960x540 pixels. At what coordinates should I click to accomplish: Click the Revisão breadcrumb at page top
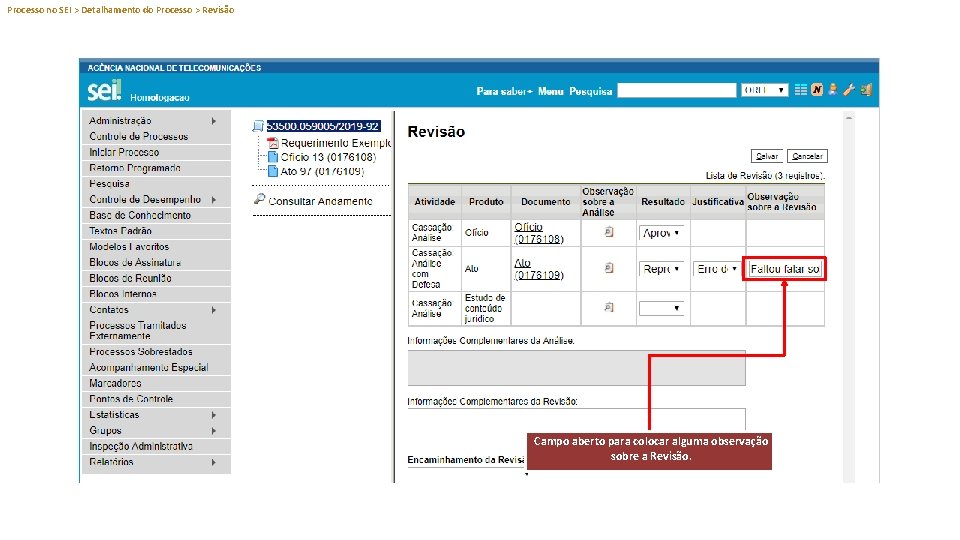(x=218, y=10)
